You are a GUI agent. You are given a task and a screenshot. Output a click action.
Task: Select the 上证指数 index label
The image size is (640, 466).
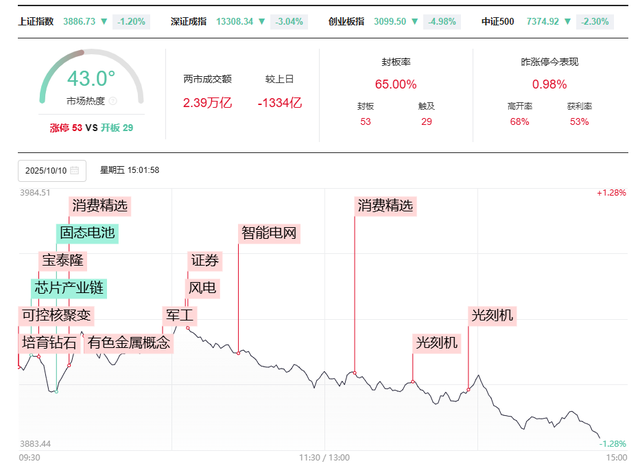[36, 20]
